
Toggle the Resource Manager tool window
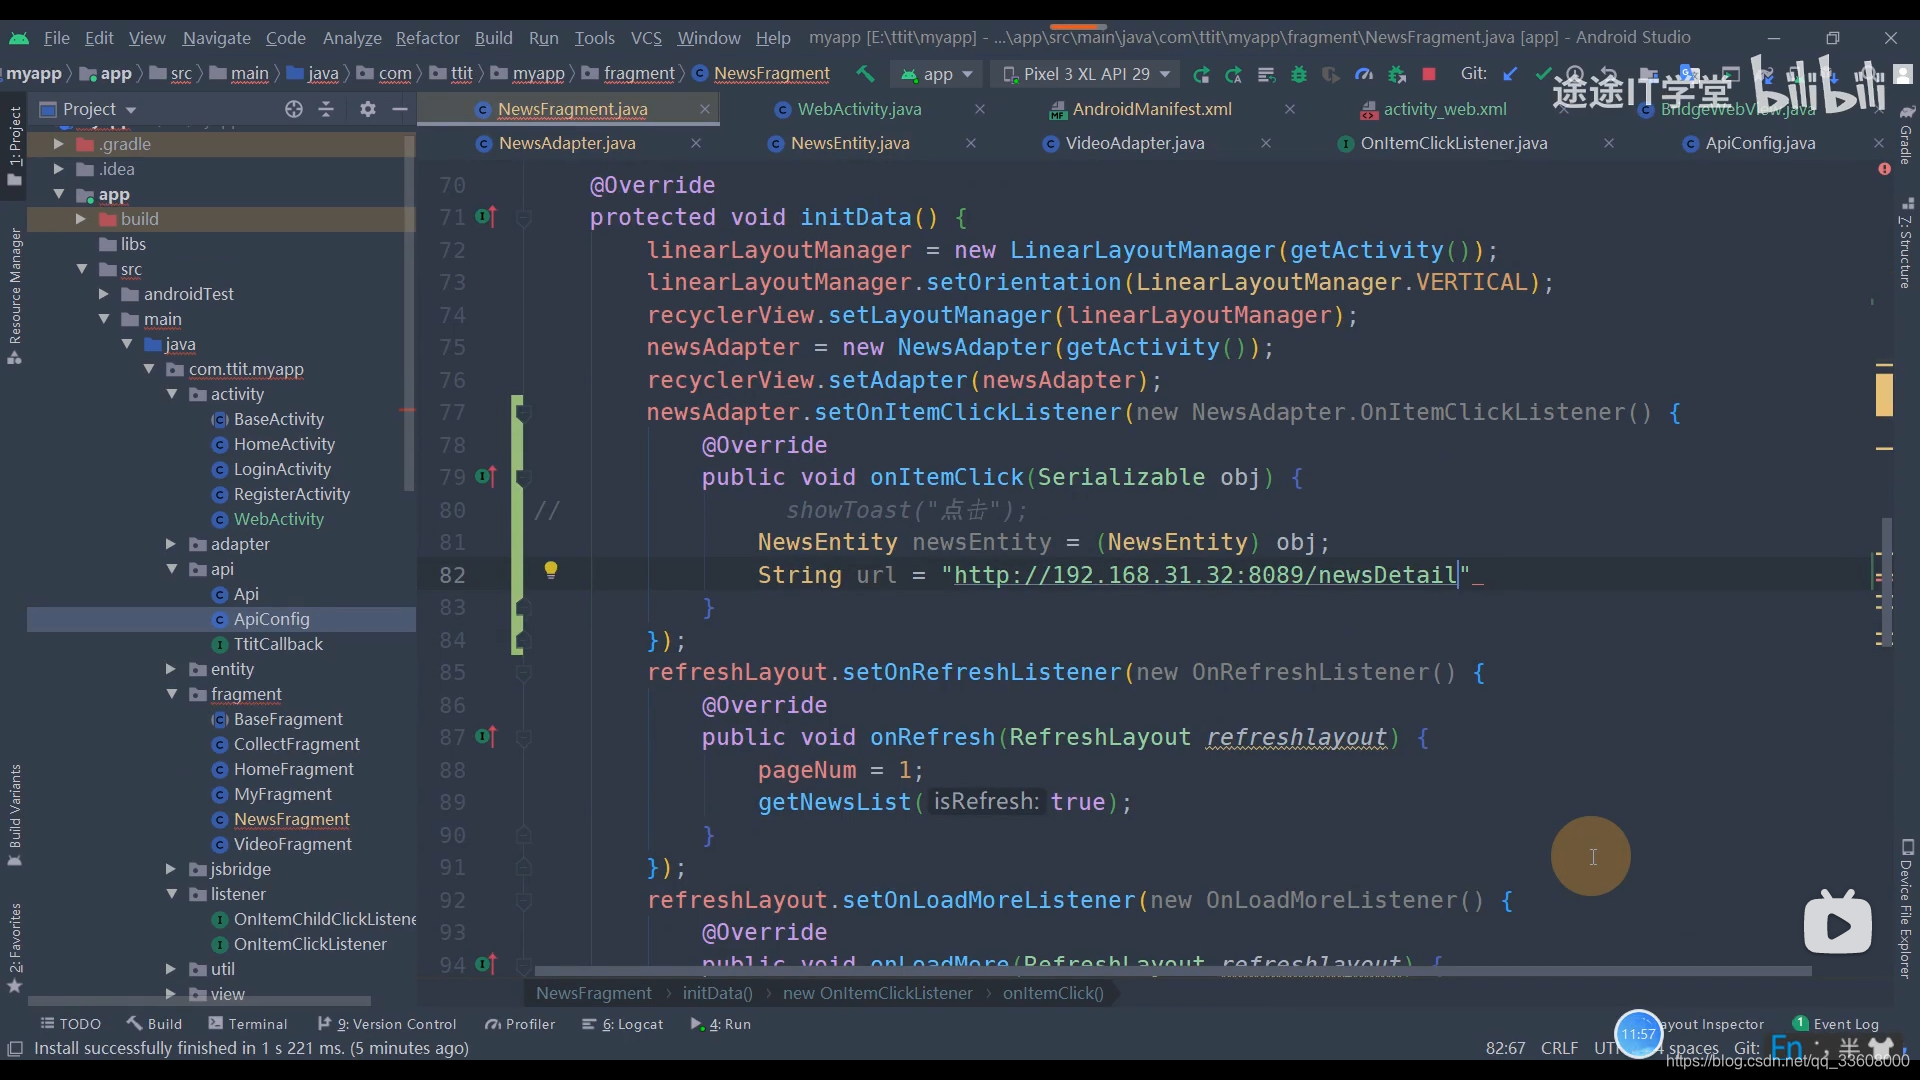14,296
